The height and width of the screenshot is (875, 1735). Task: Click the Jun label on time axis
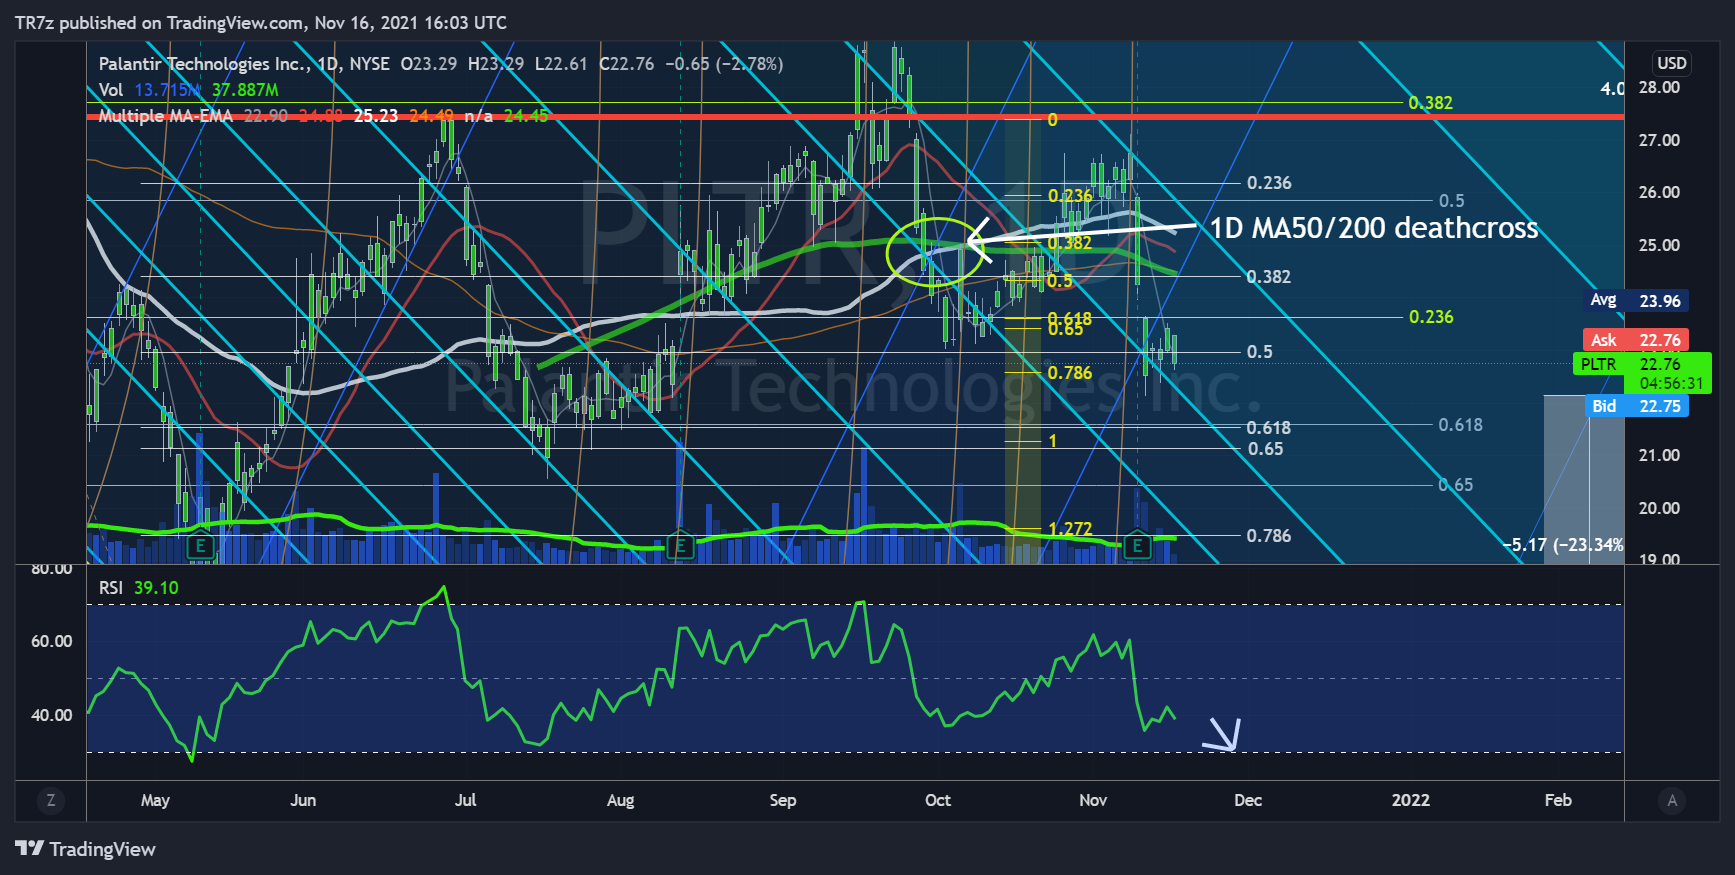pyautogui.click(x=303, y=800)
